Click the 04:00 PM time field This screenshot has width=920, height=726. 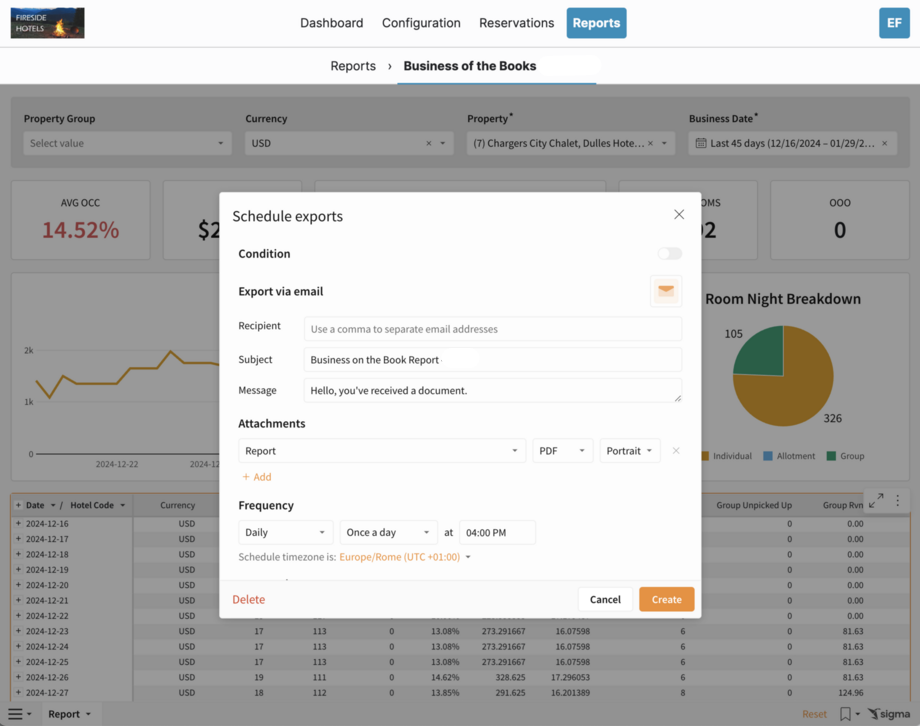point(498,532)
